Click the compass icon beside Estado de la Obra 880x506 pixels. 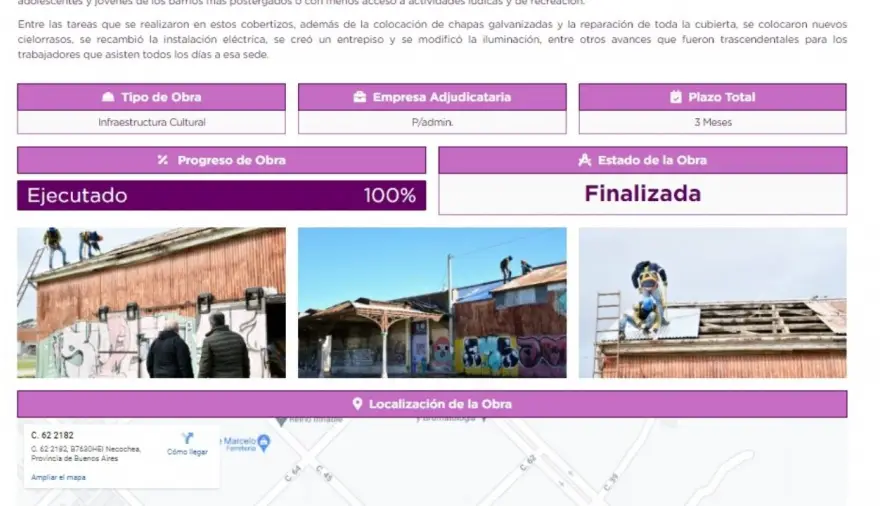pos(585,160)
